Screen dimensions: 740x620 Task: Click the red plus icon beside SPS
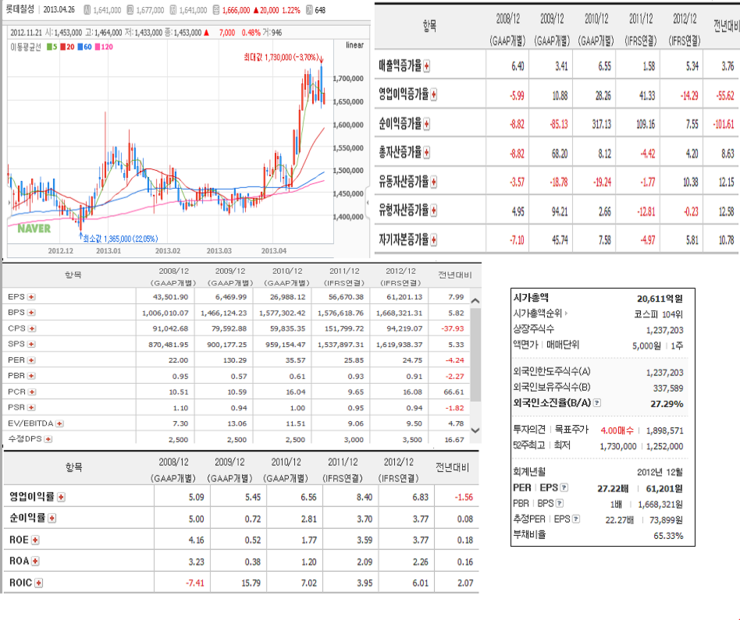31,344
